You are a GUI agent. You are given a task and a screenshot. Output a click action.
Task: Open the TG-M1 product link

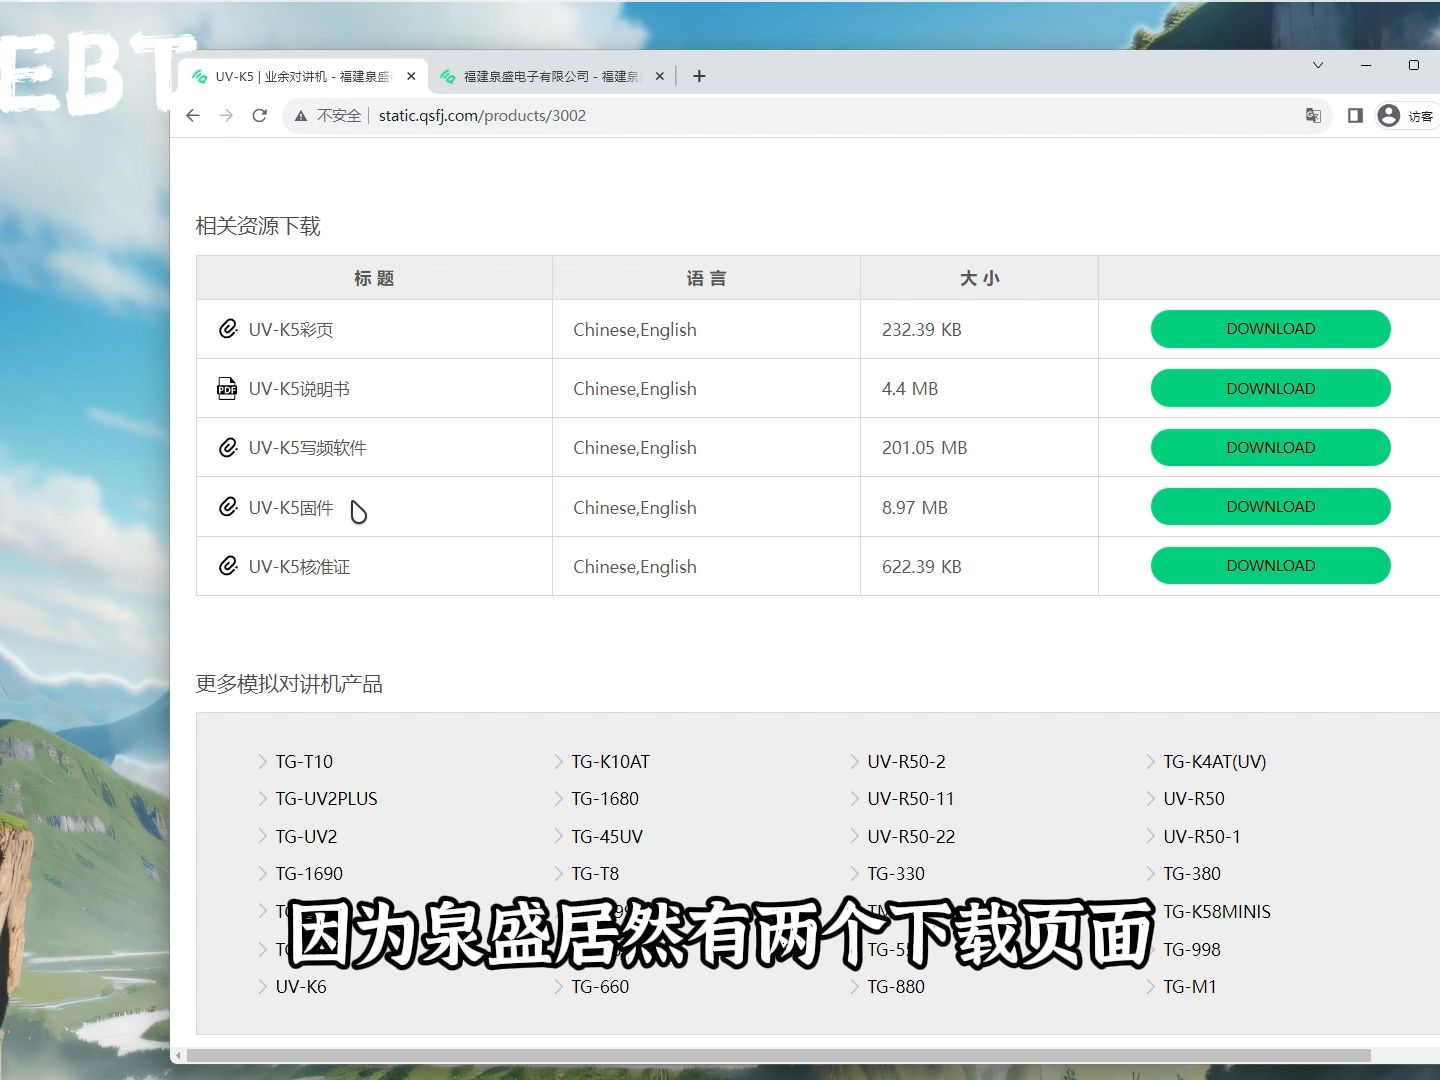[x=1190, y=987]
